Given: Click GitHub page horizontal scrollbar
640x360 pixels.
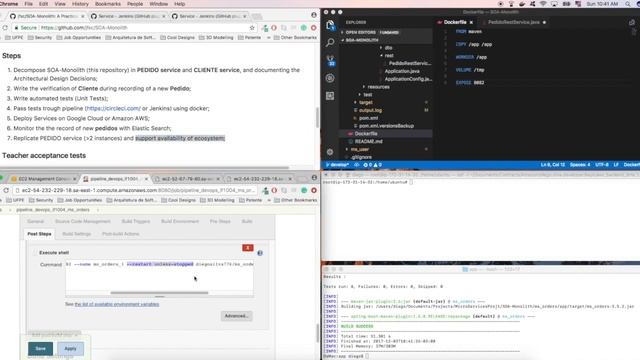Looking at the screenshot, I should click(x=144, y=167).
